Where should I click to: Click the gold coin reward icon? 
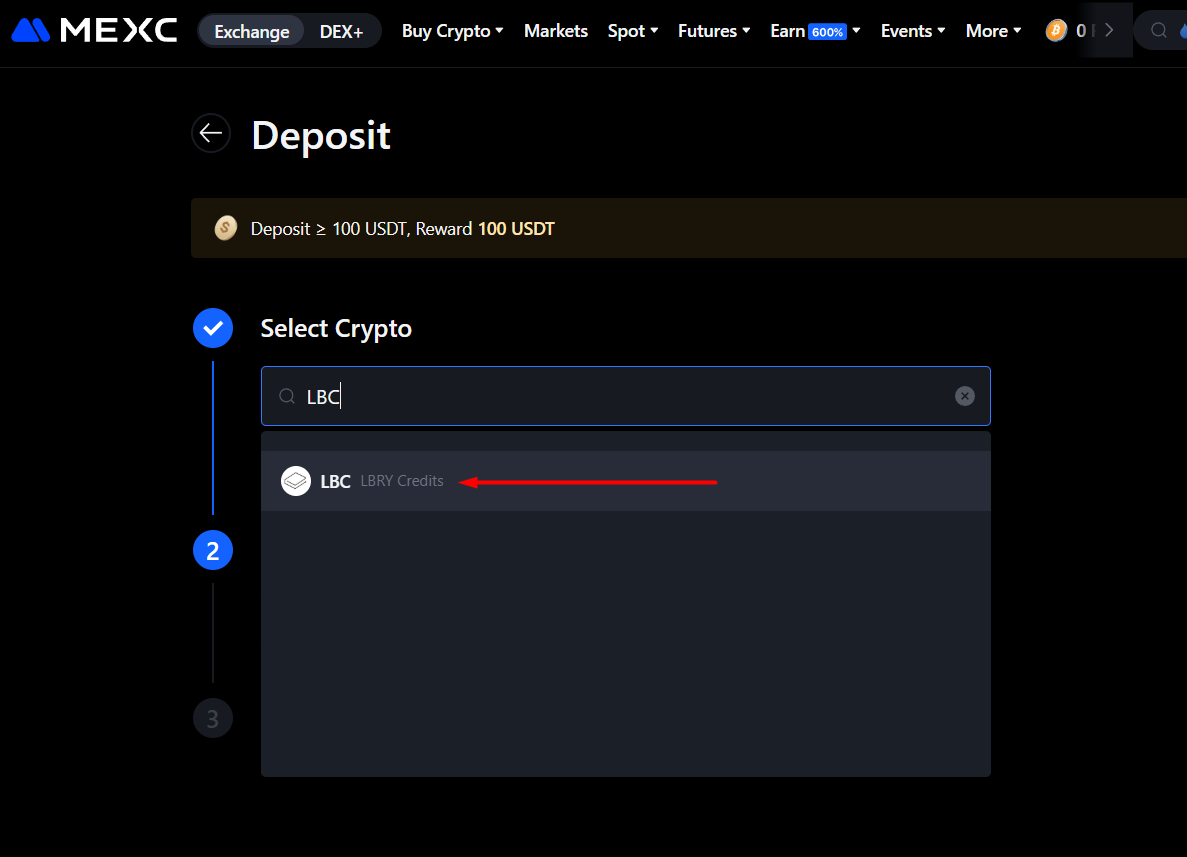[226, 228]
